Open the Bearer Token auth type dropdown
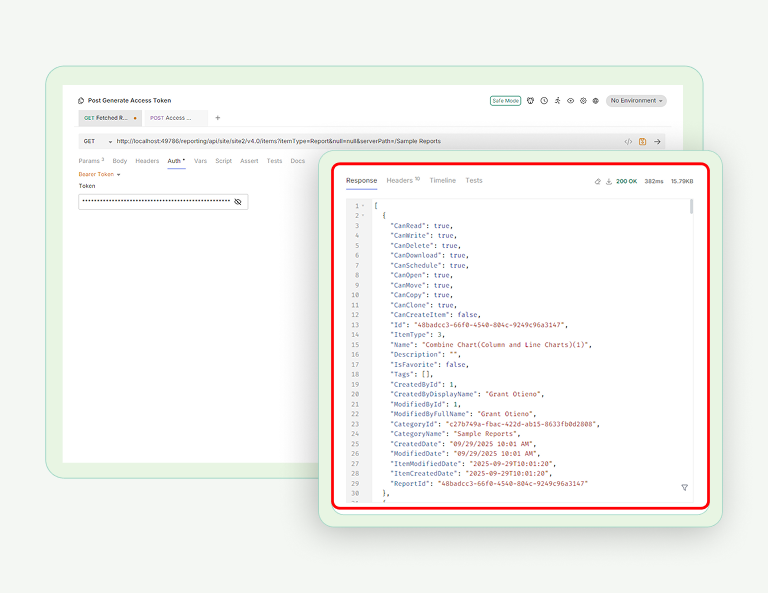This screenshot has height=593, width=768. (99, 174)
